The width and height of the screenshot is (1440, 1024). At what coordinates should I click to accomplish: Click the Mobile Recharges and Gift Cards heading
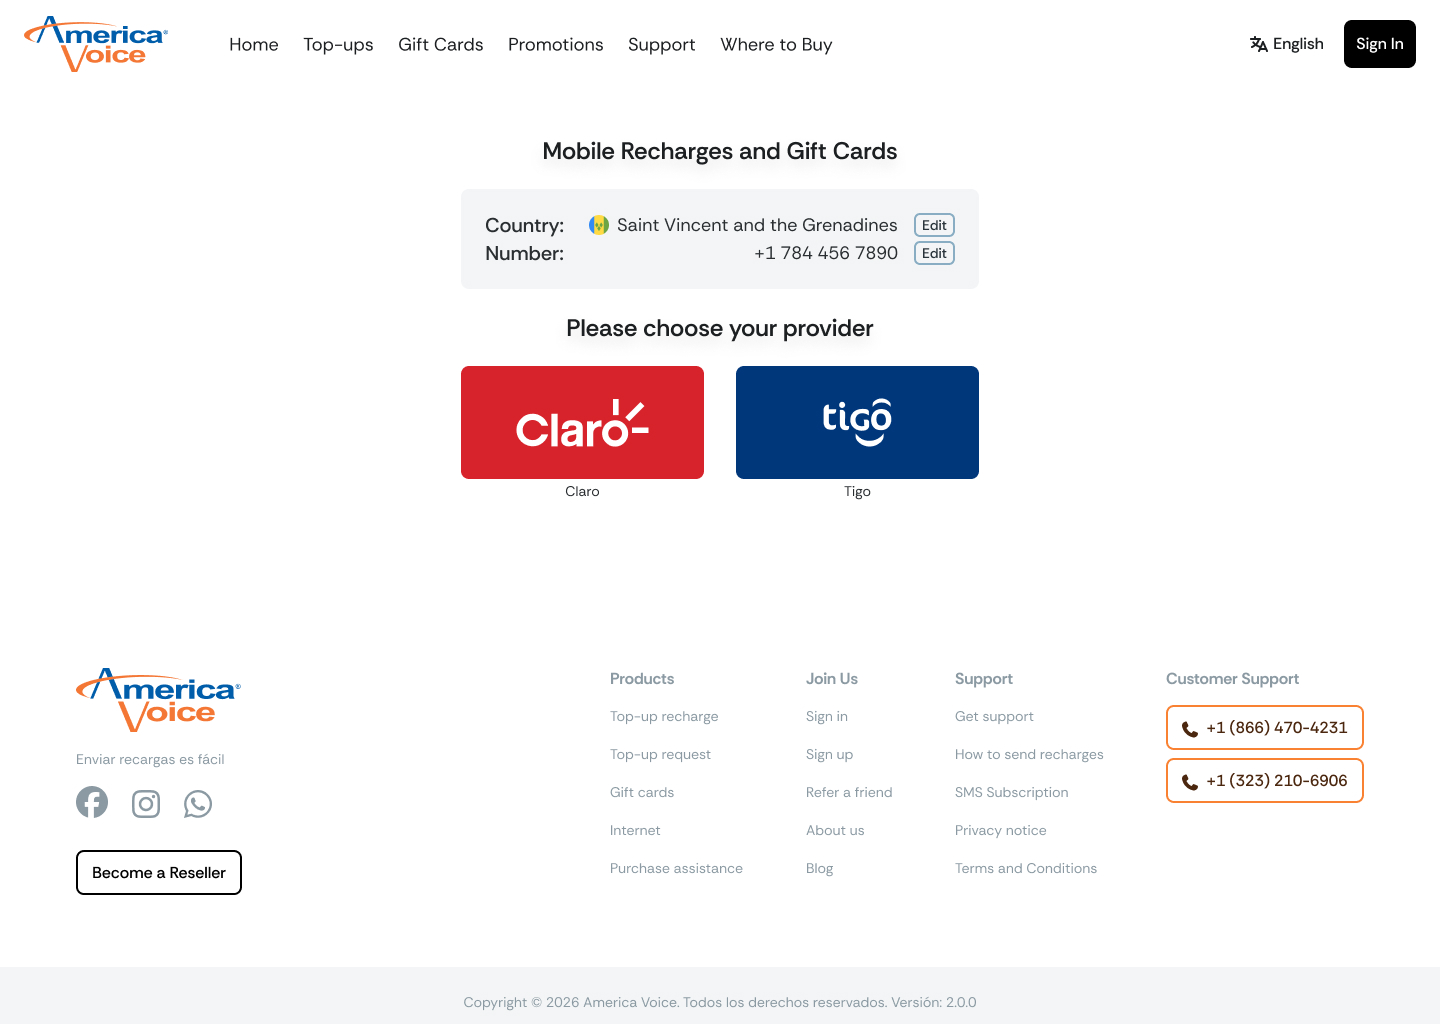pos(720,151)
